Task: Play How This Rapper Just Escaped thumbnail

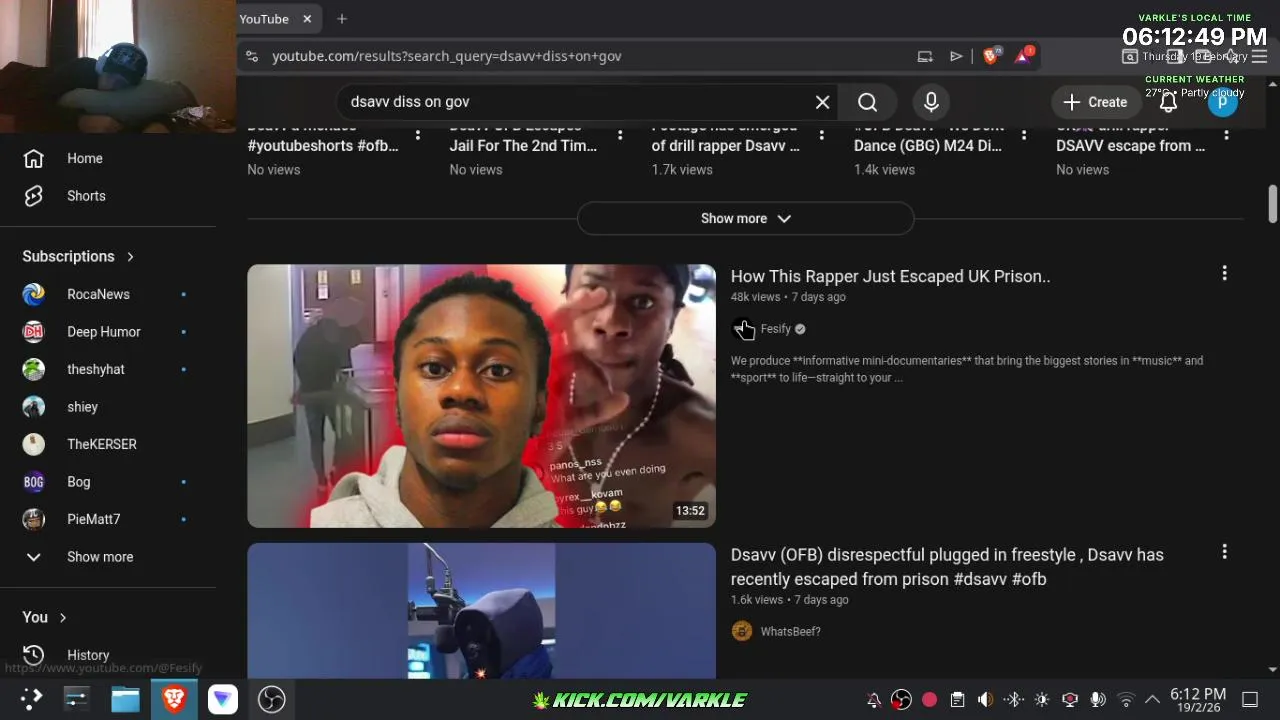Action: coord(481,396)
